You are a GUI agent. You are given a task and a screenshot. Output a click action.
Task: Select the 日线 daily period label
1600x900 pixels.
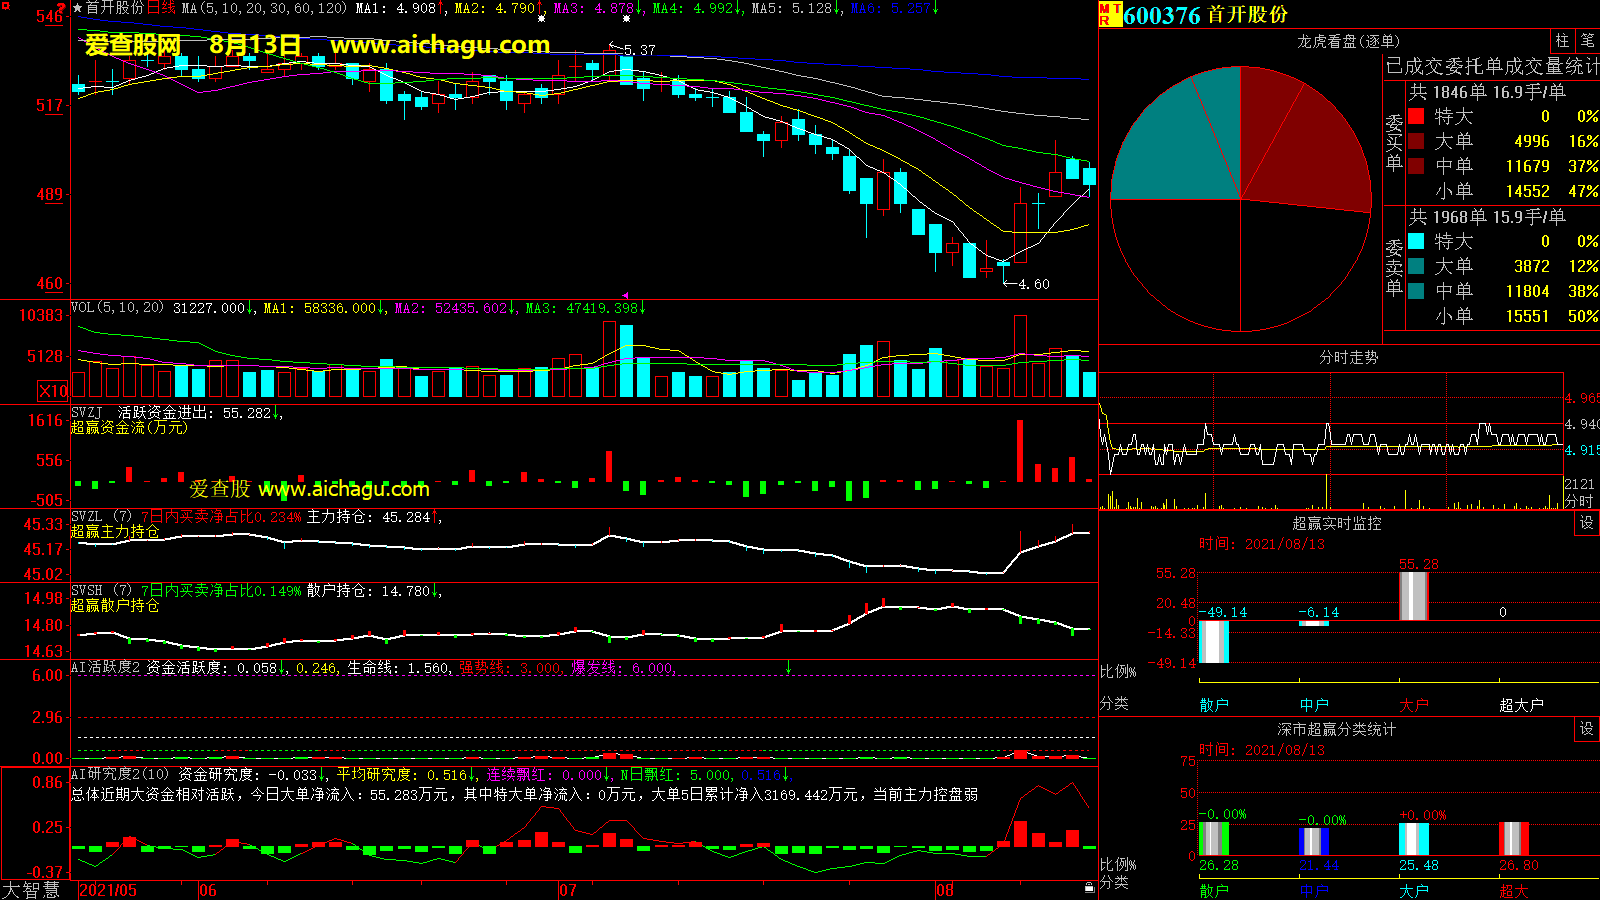161,8
